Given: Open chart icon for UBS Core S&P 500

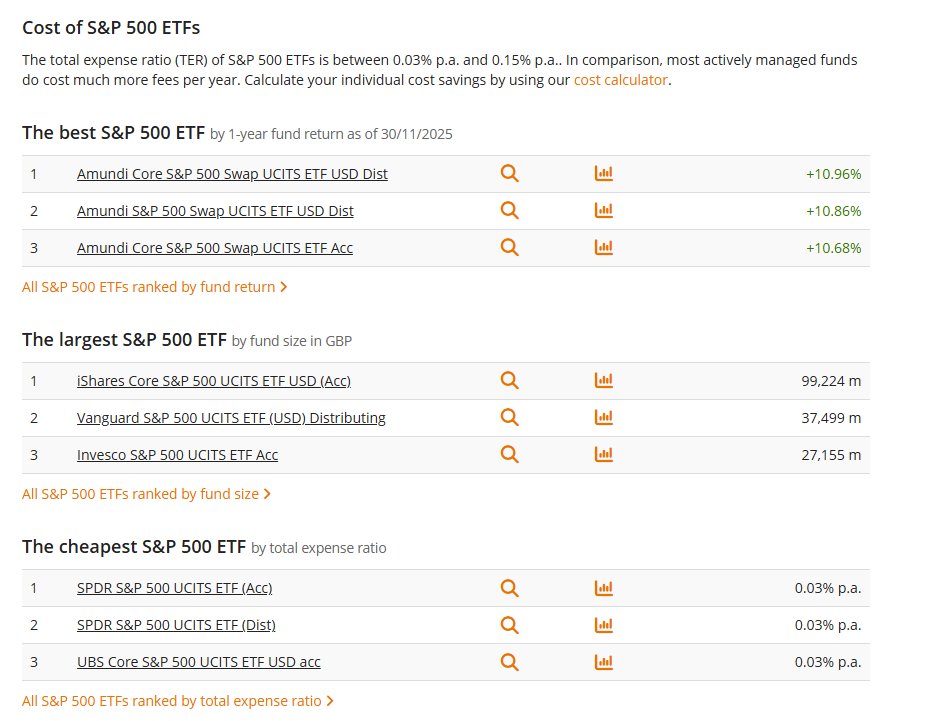Looking at the screenshot, I should (x=603, y=662).
